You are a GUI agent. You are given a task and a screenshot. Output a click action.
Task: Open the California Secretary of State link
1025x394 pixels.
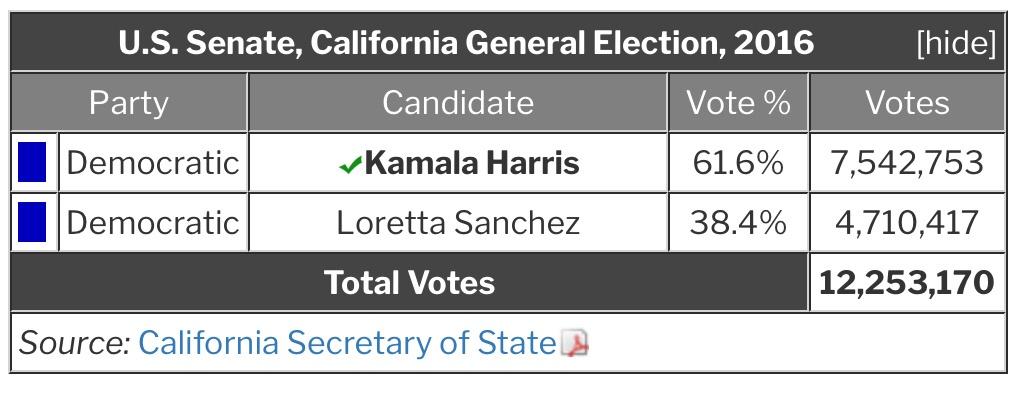[x=347, y=342]
